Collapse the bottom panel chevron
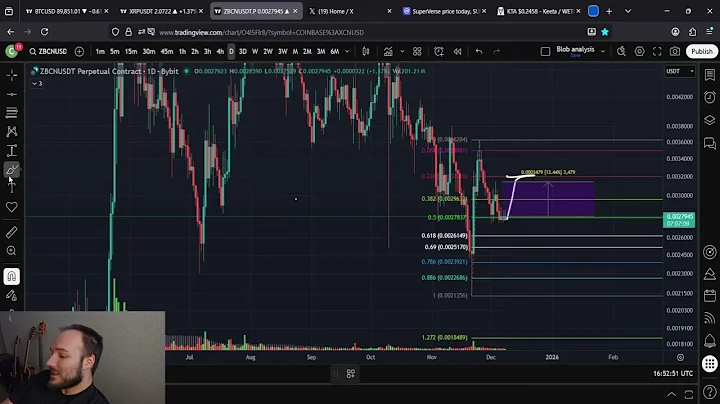The width and height of the screenshot is (720, 404). point(671,394)
